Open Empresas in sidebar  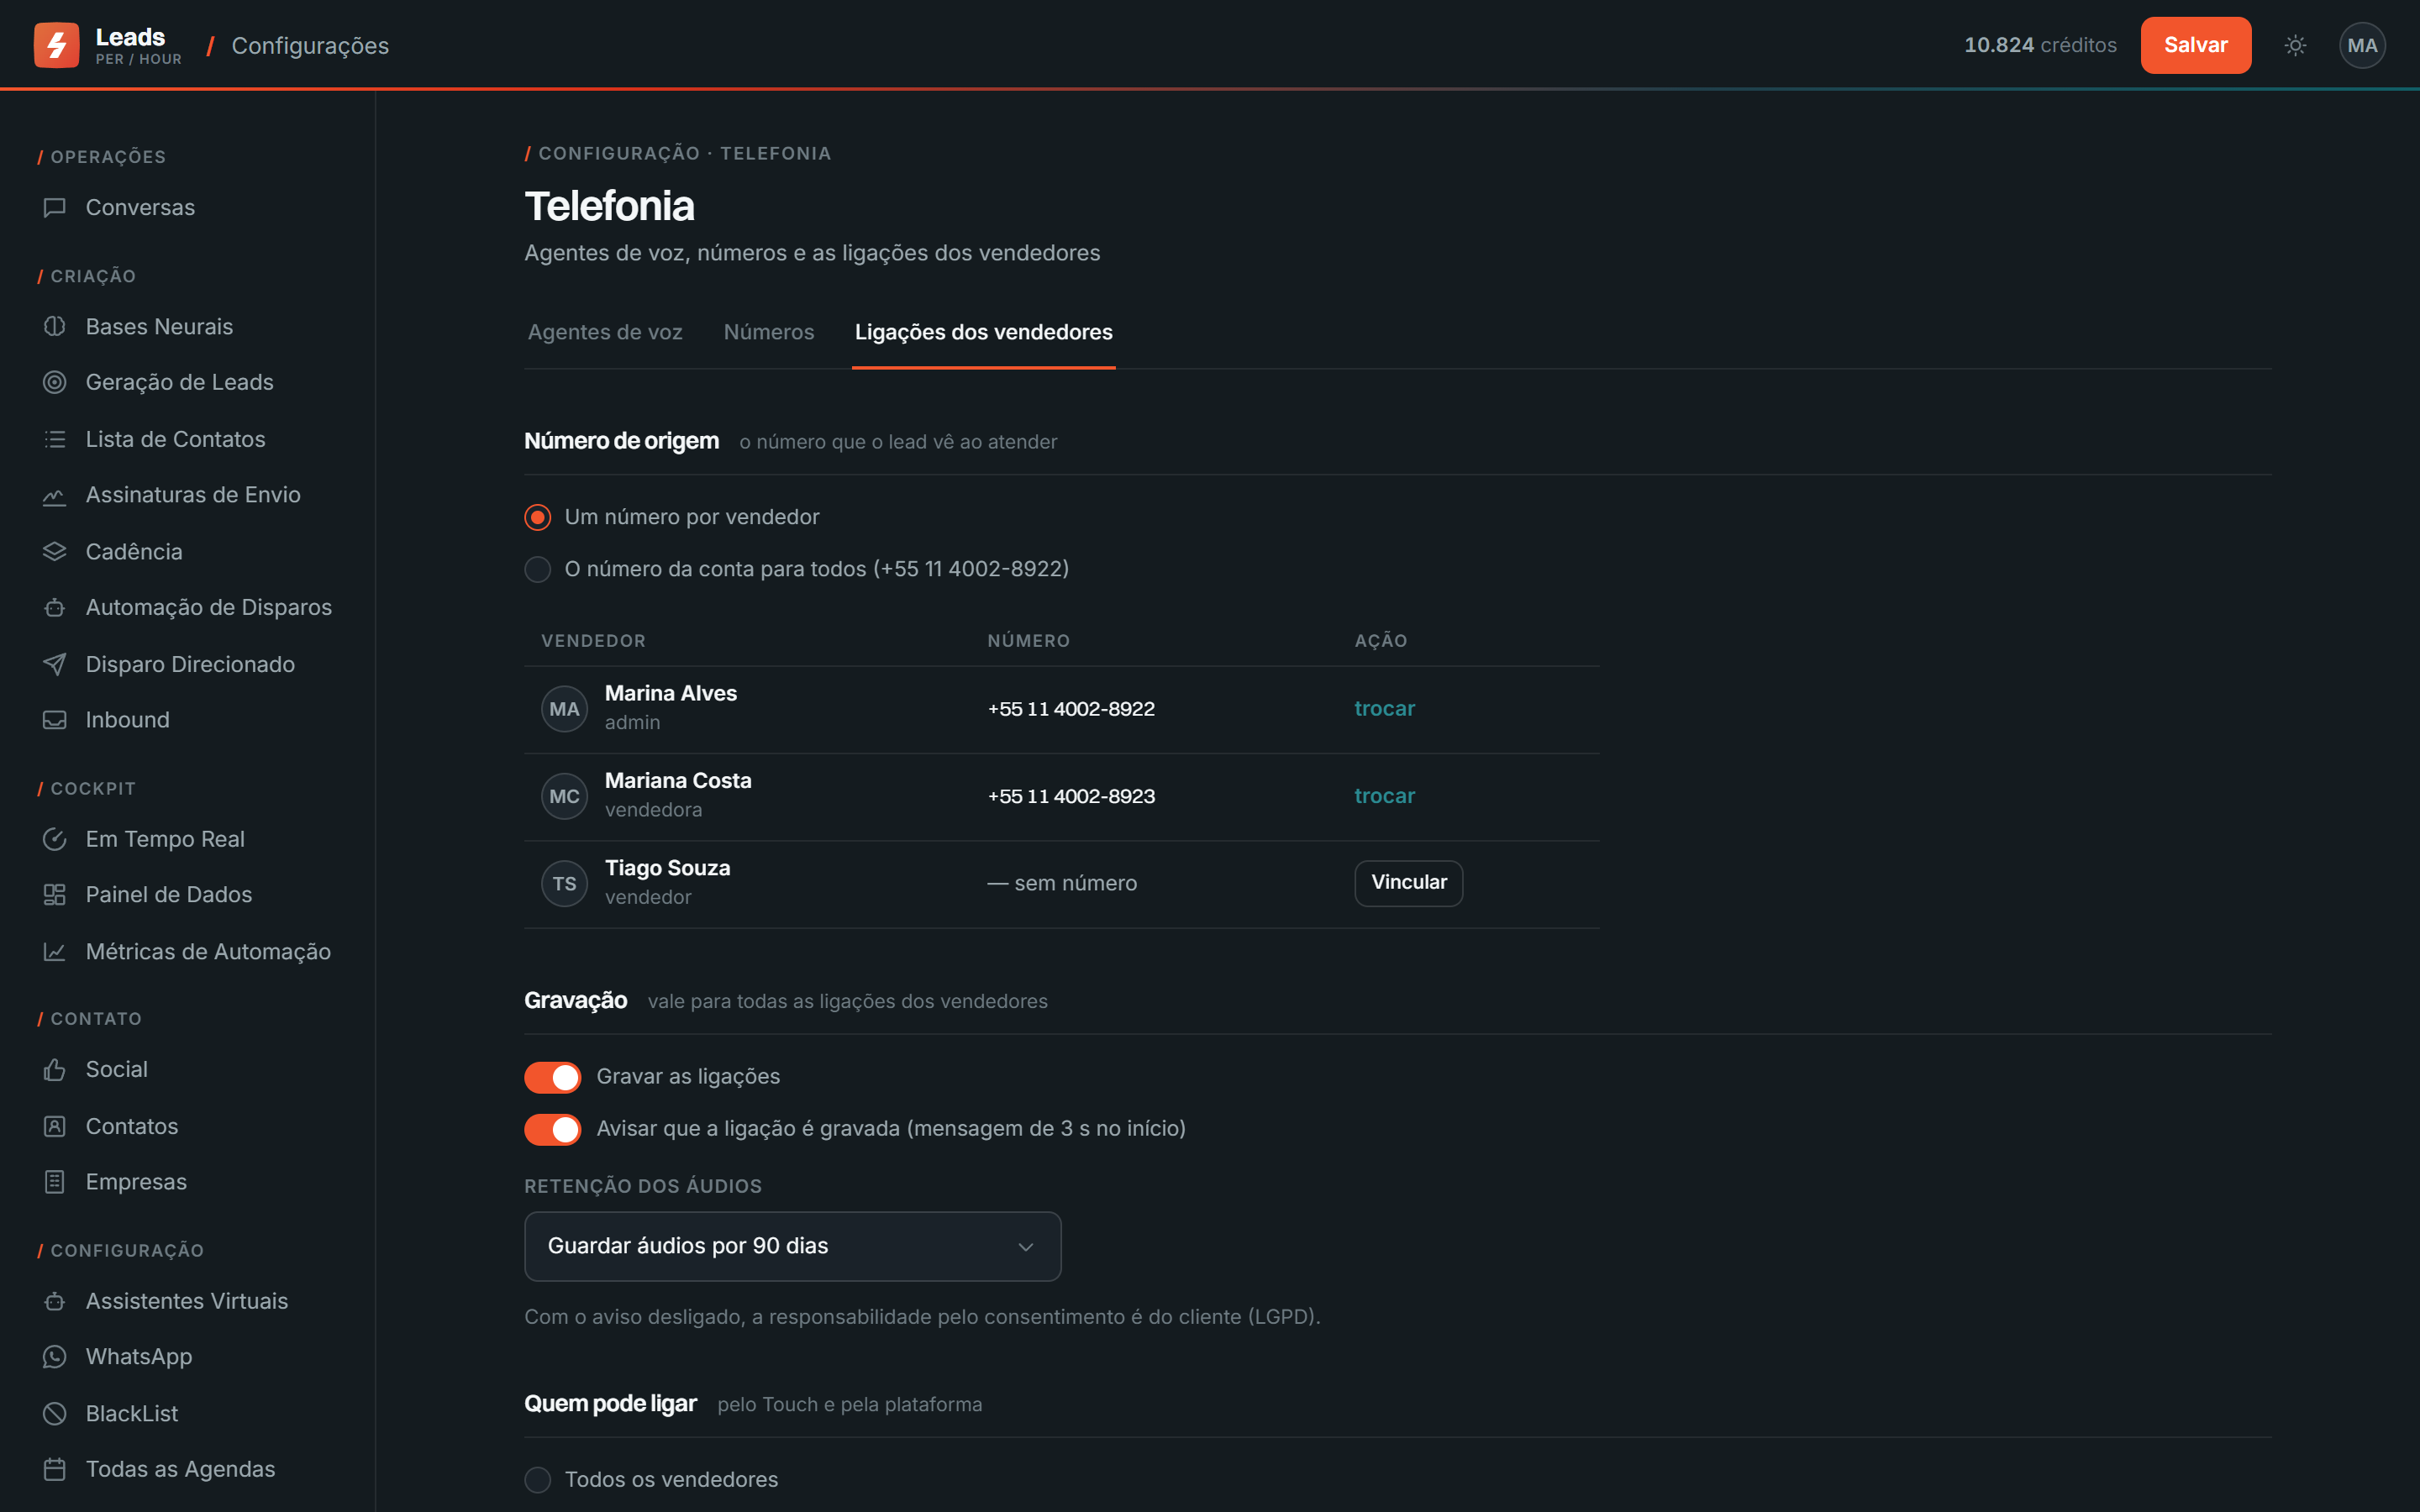[136, 1182]
